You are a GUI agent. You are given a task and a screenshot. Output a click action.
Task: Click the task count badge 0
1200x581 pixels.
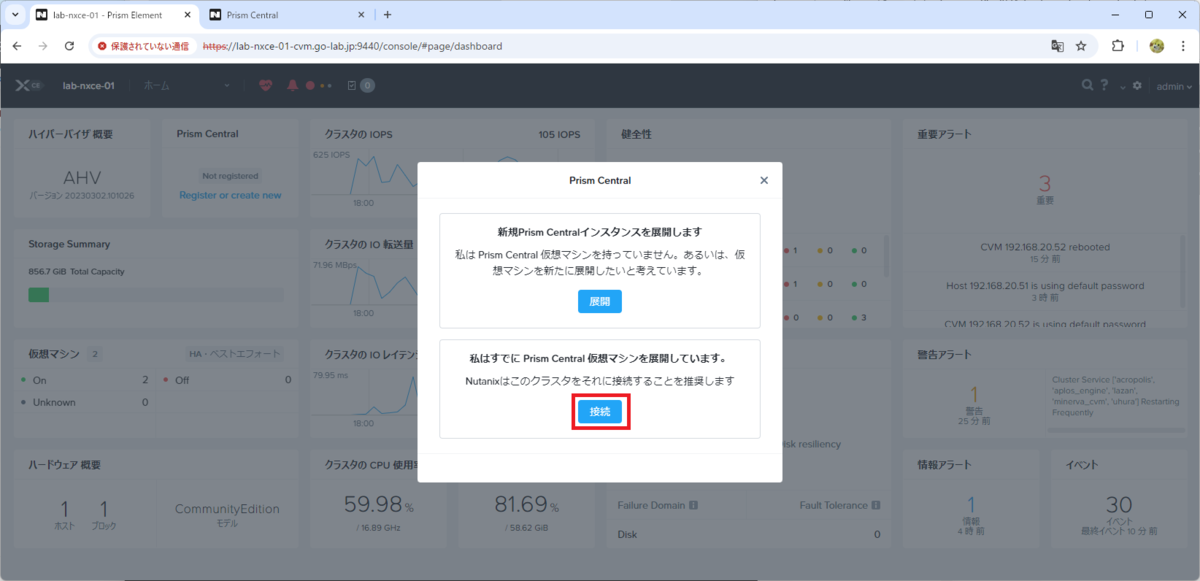point(367,86)
